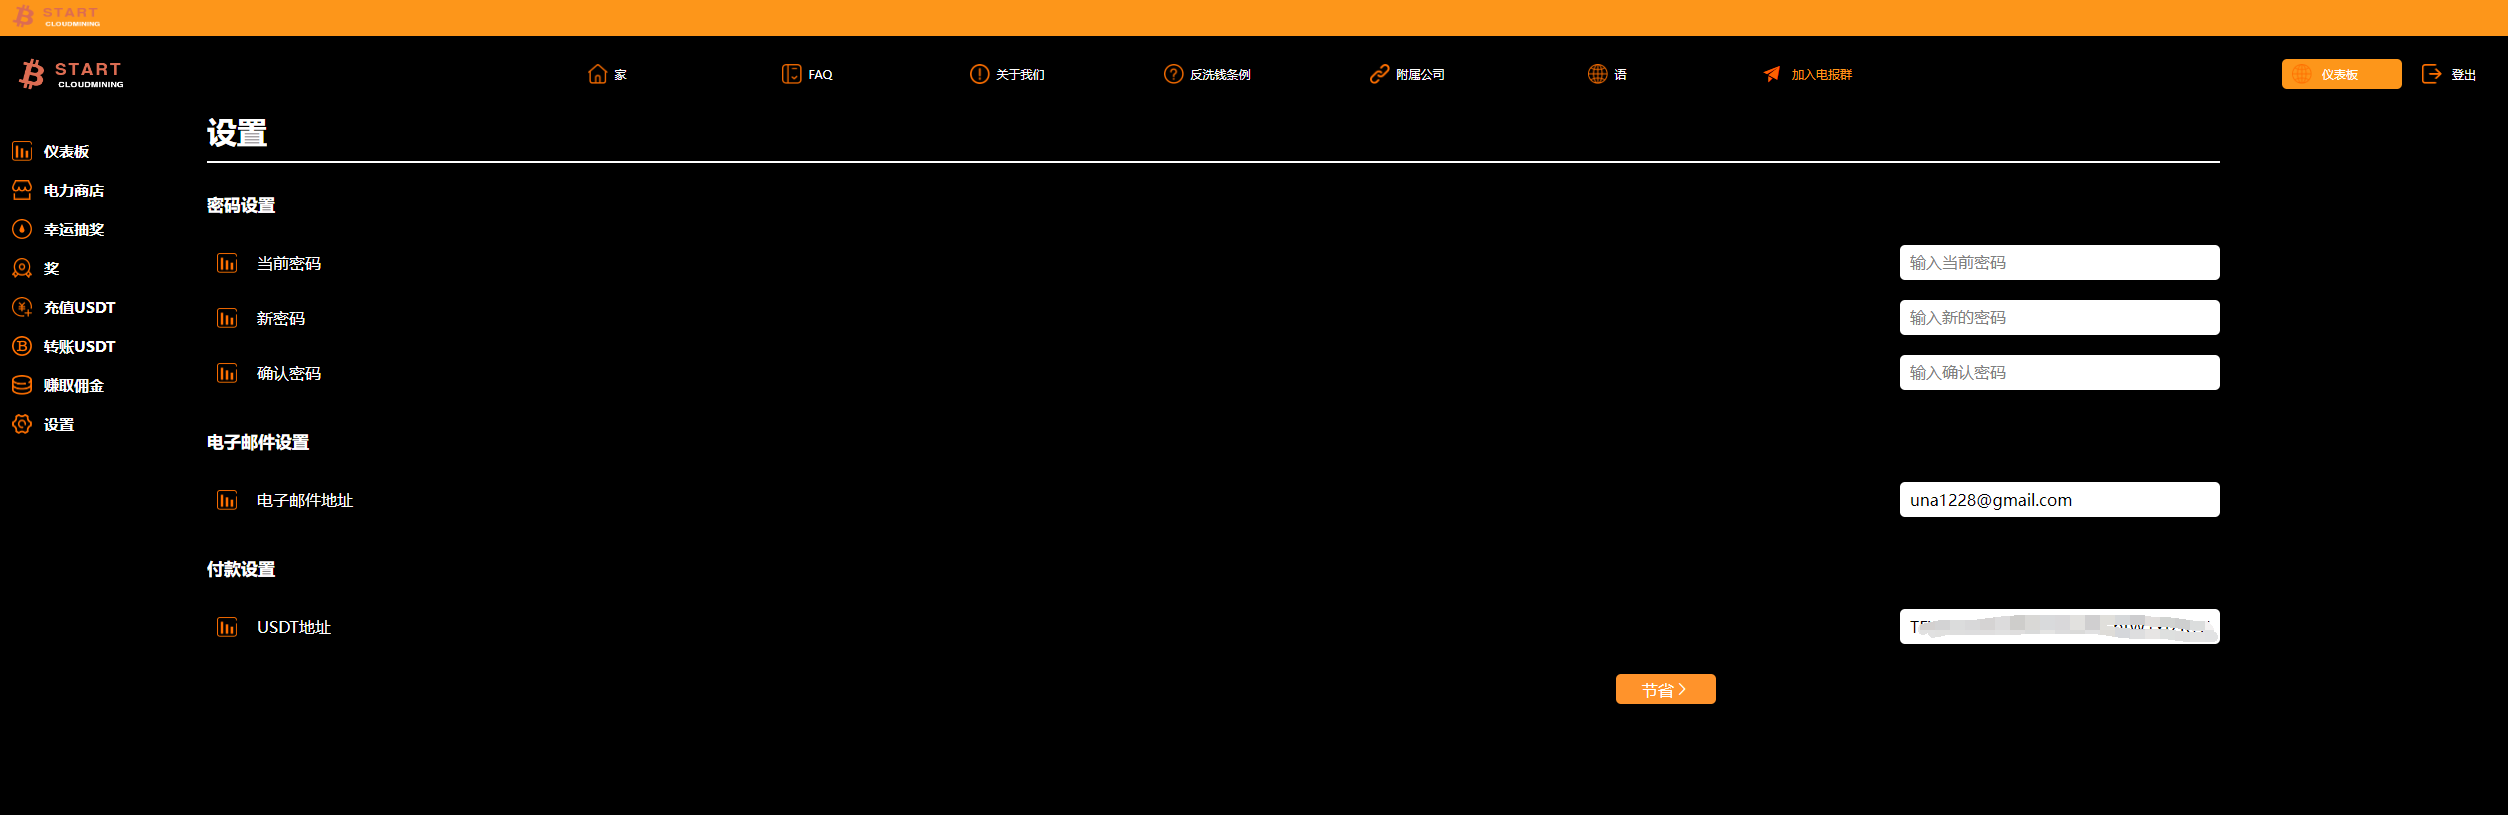2508x815 pixels.
Task: Open the 转账USDT transfer icon
Action: (22, 346)
